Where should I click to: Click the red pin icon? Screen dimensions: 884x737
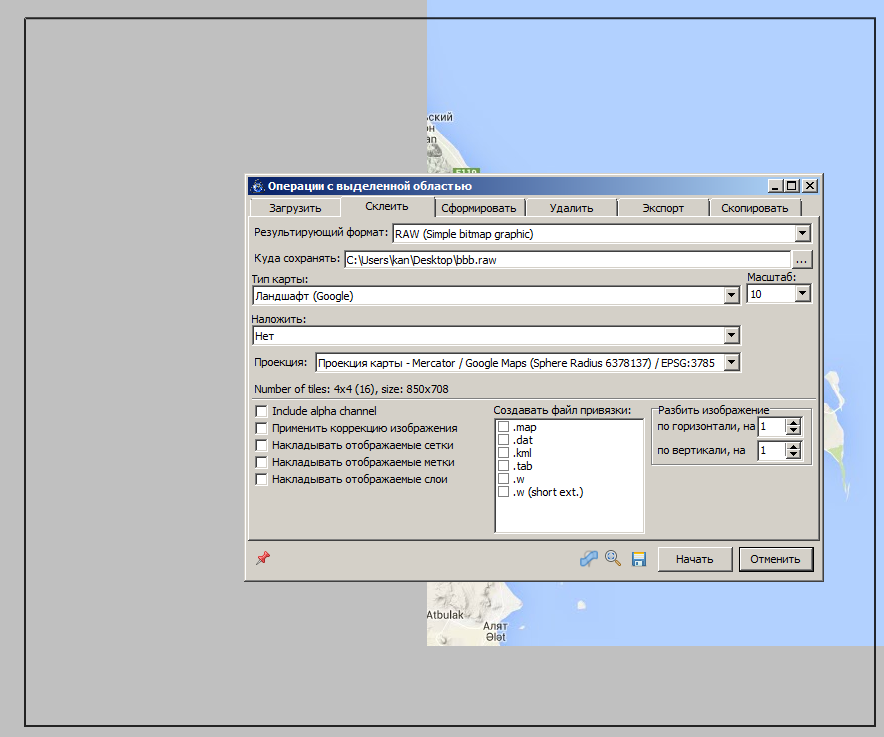click(x=262, y=558)
